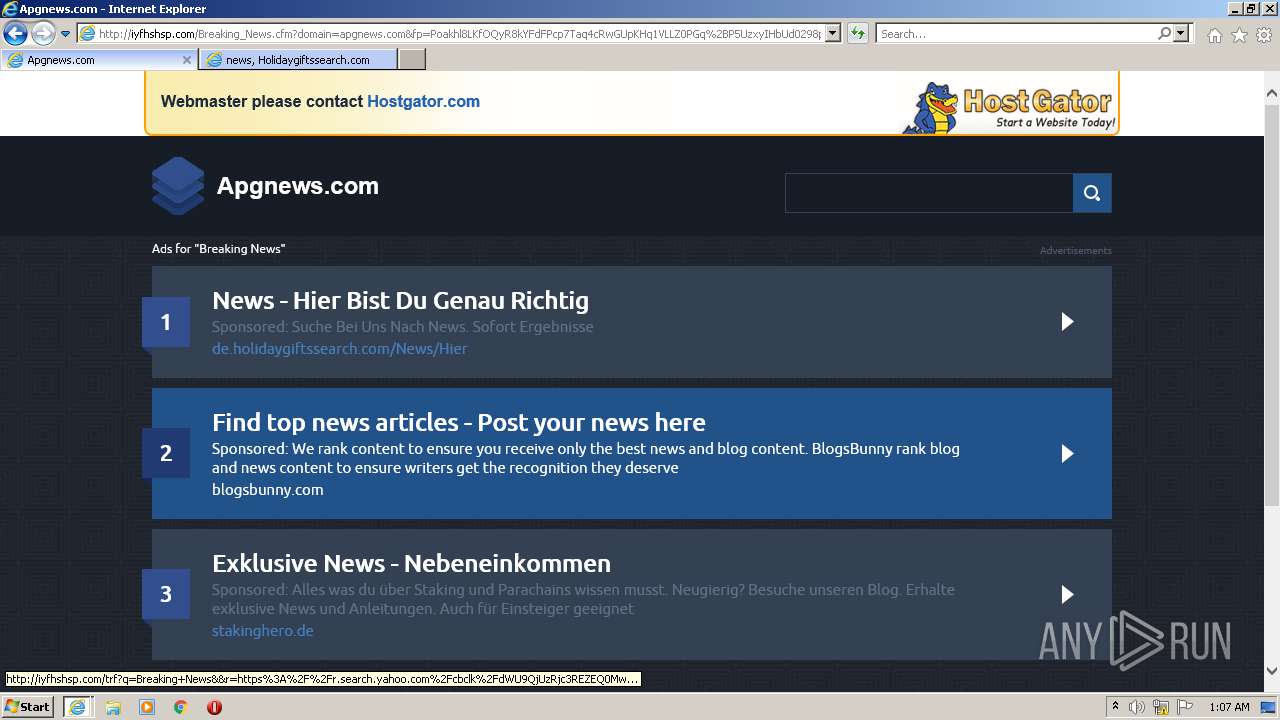1280x720 pixels.
Task: Open the Windows Start button
Action: 27,706
